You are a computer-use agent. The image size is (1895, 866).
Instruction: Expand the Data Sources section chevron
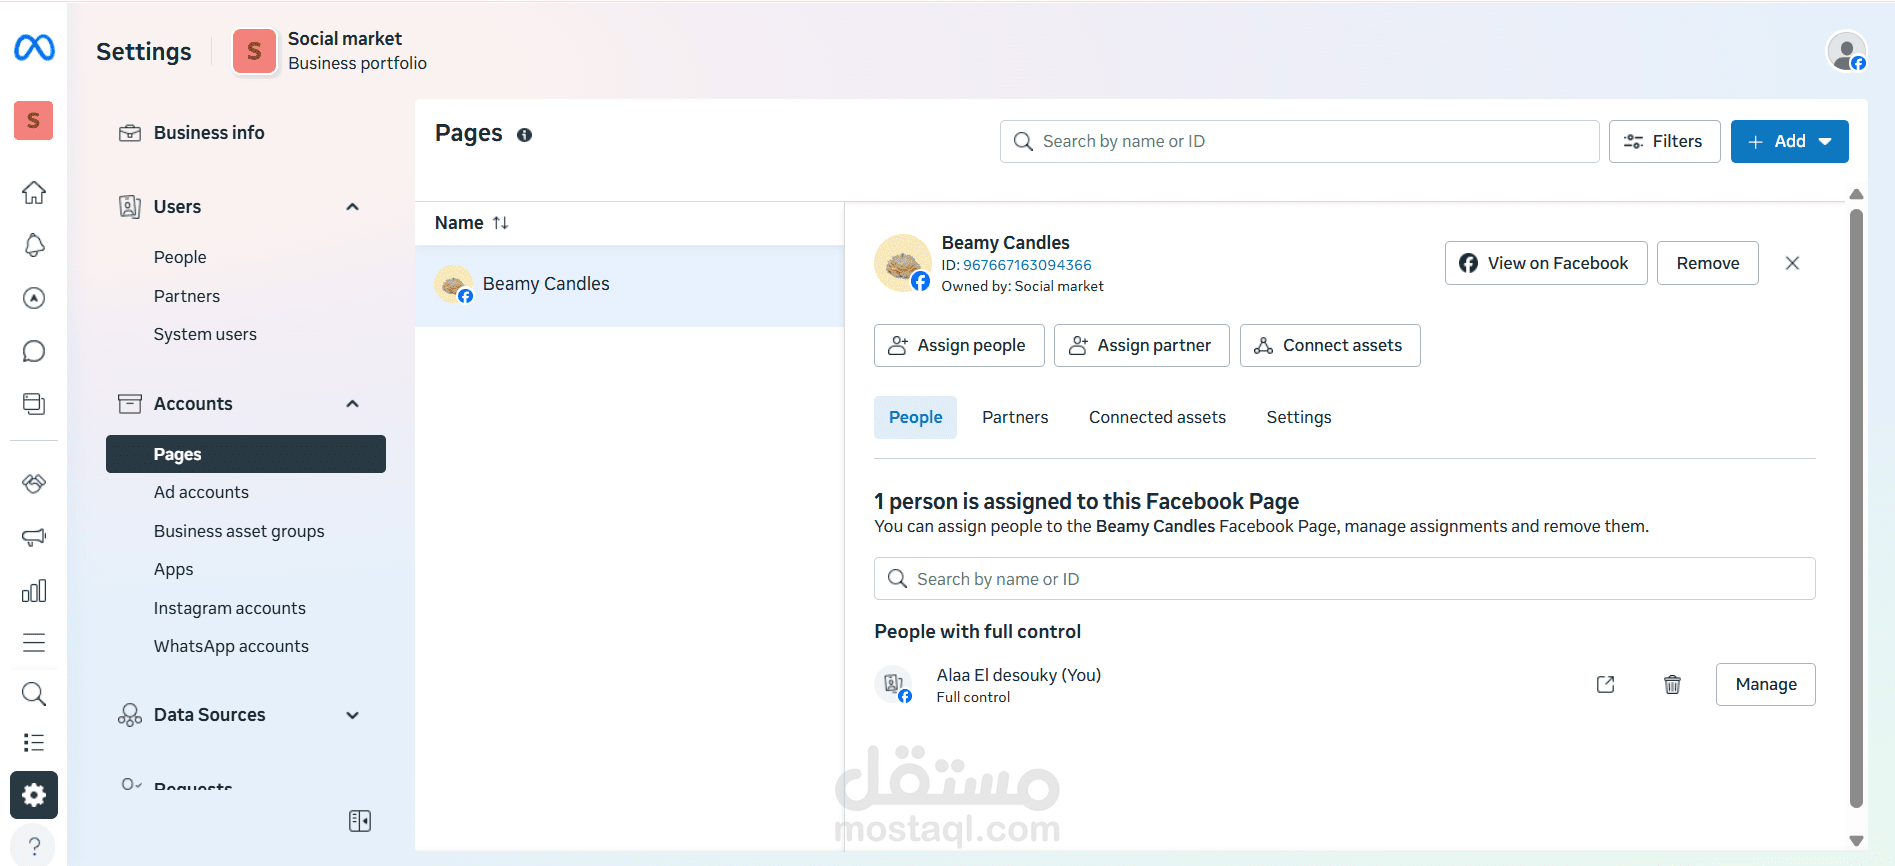click(x=352, y=715)
